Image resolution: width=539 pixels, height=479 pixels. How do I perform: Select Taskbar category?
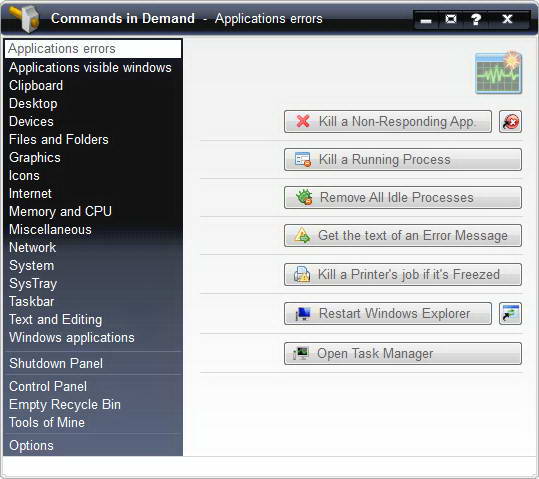(x=93, y=302)
